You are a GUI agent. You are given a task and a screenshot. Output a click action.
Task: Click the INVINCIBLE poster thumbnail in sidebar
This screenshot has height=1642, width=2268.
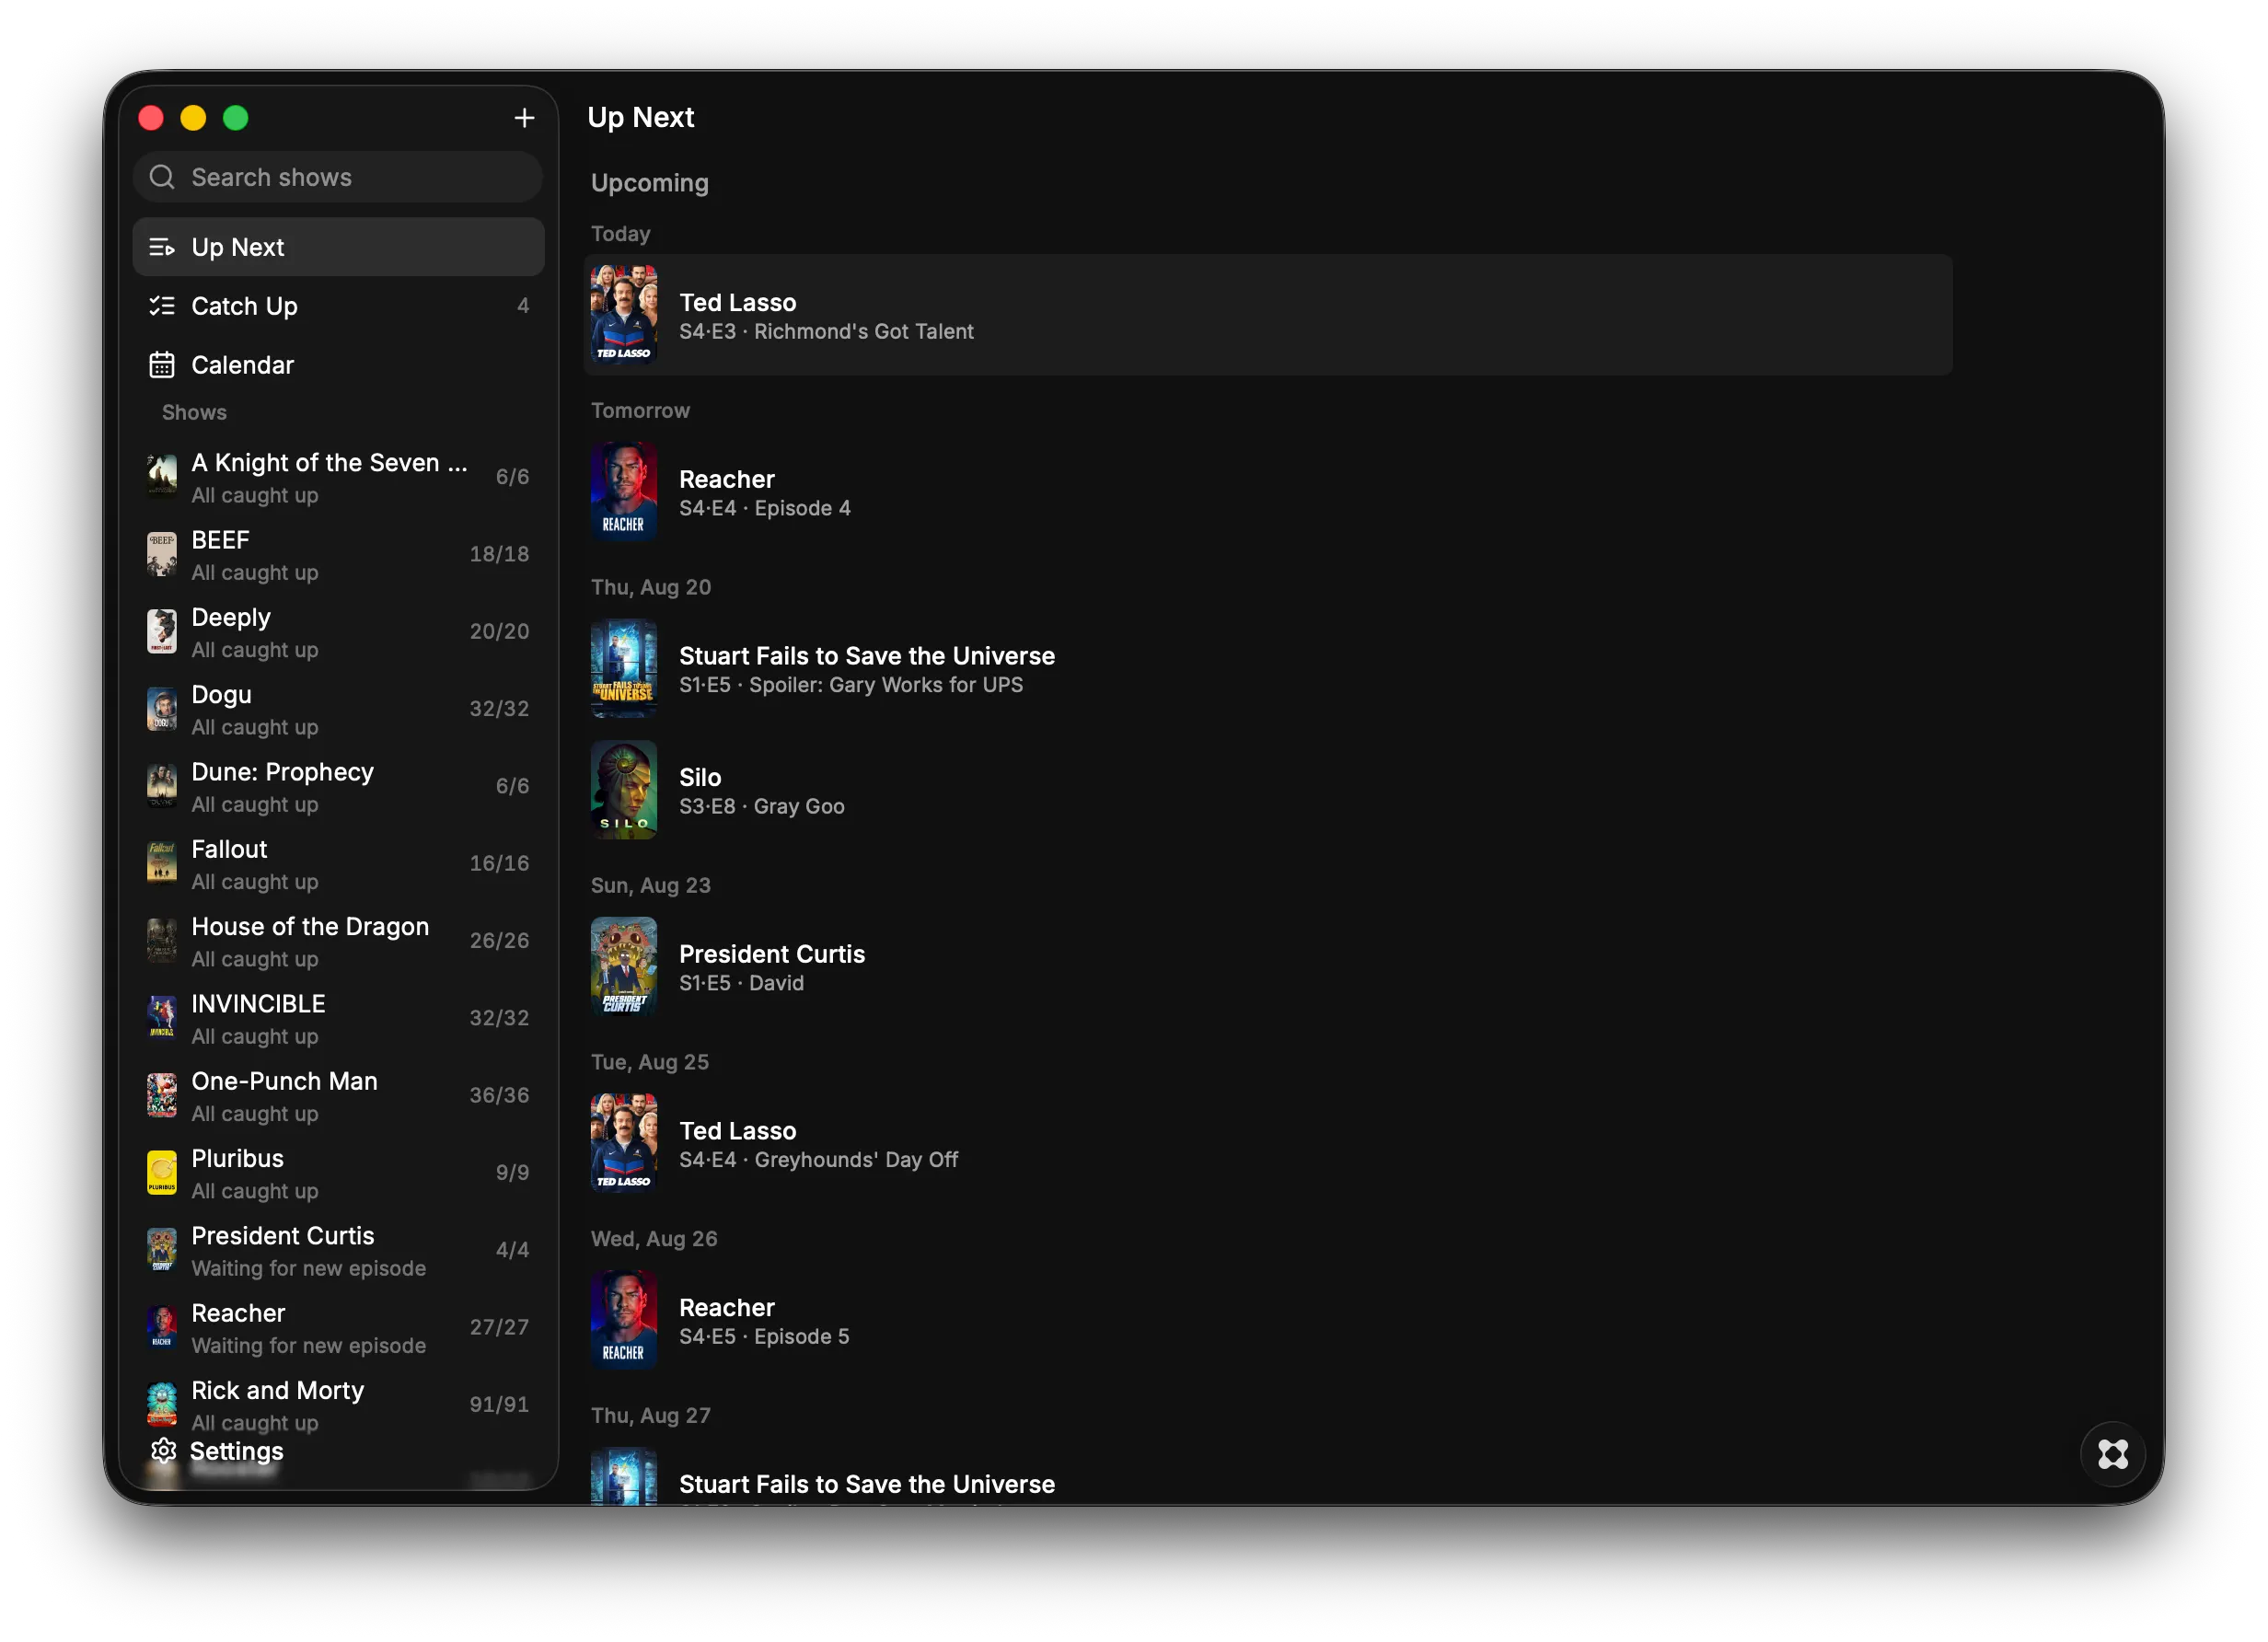pyautogui.click(x=162, y=1019)
